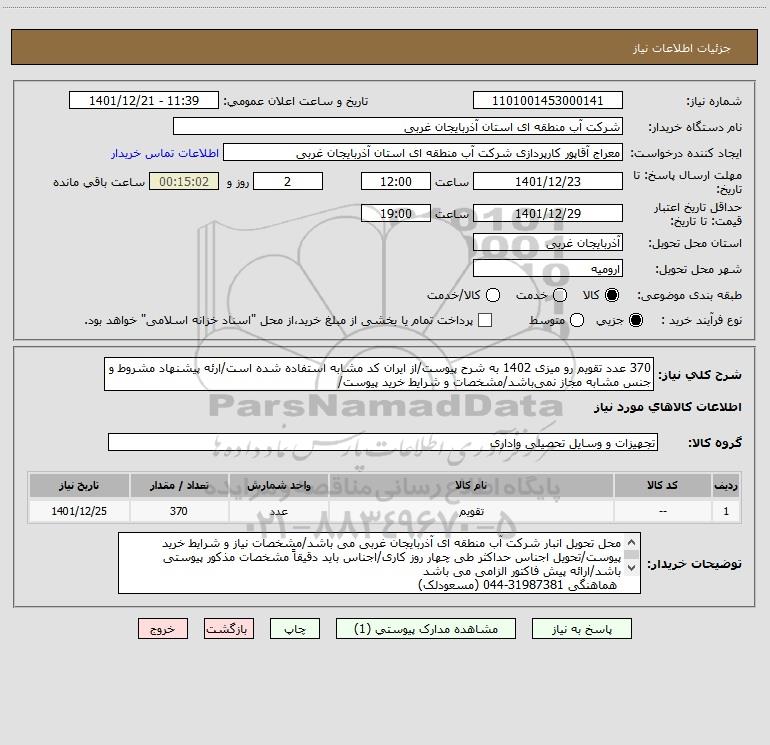Viewport: 770px width, 745px height.
Task: Click the شهر محل تحویل field ارومیه
Action: click(548, 268)
